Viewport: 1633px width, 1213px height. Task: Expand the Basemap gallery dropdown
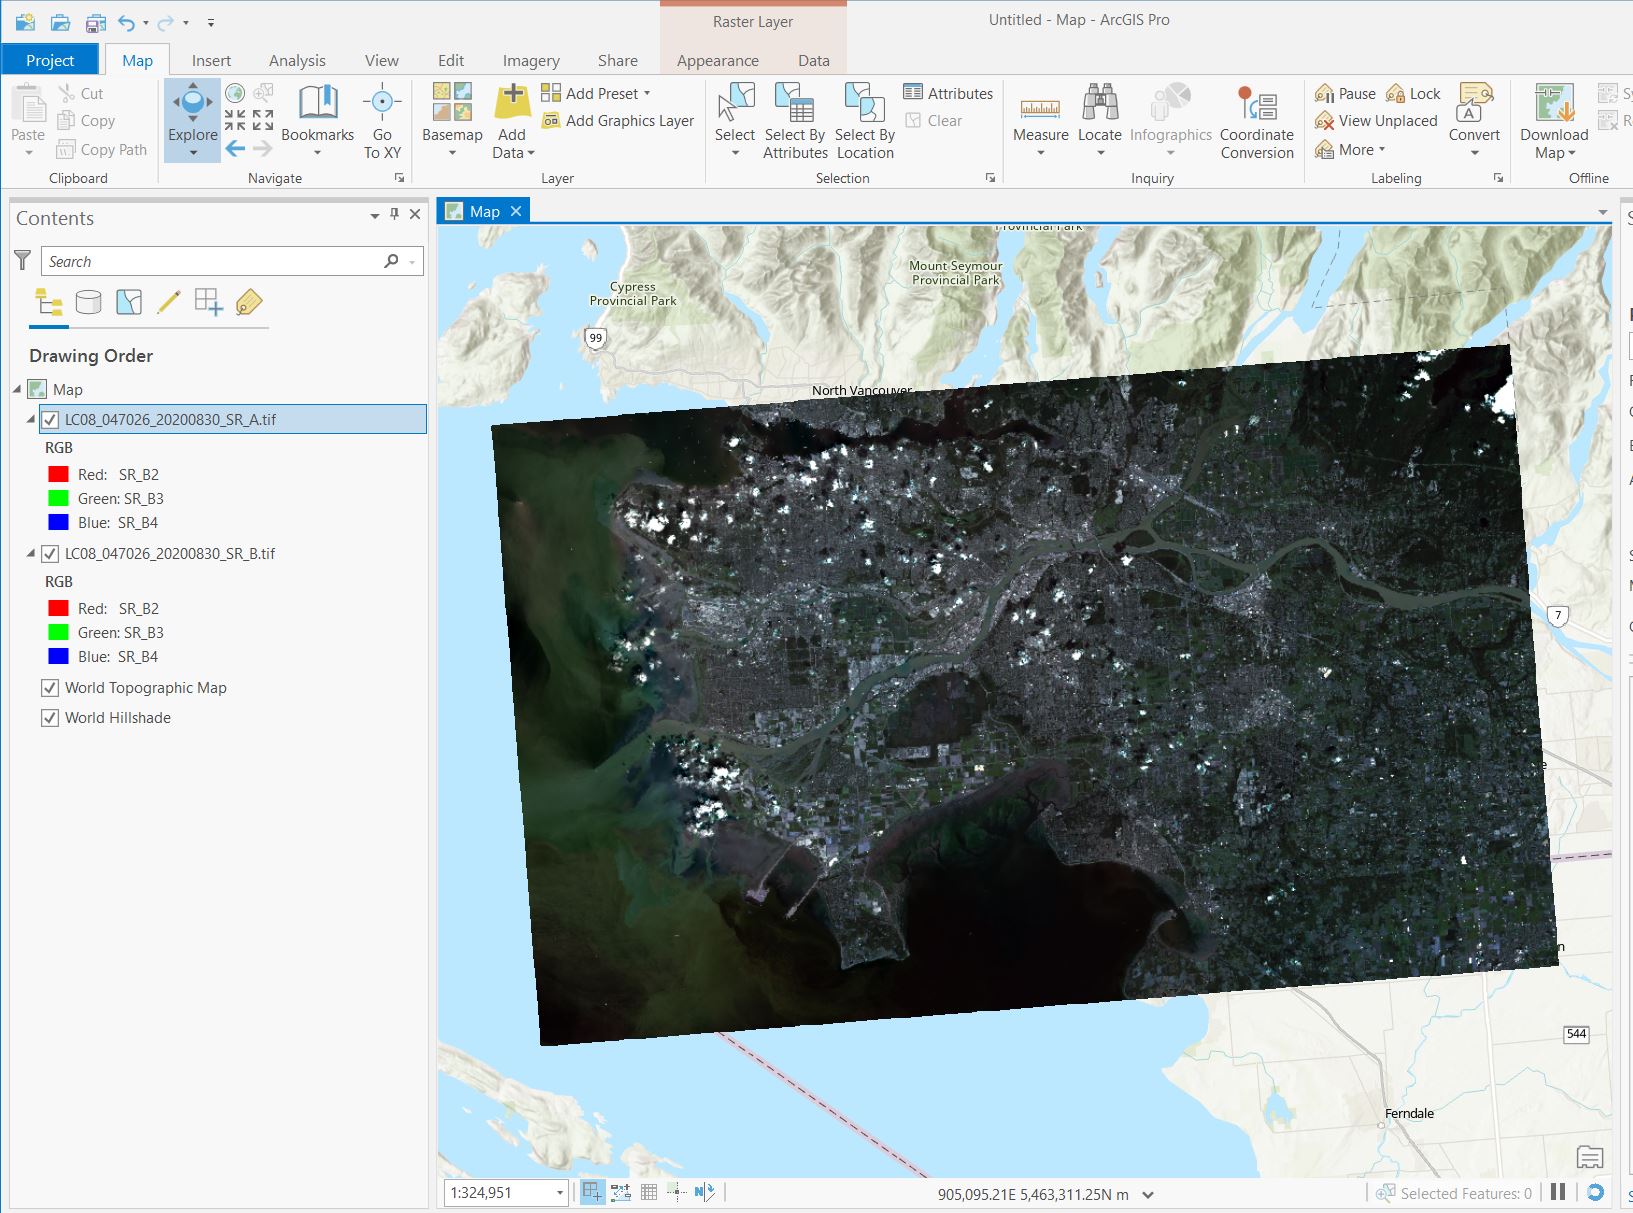(452, 153)
